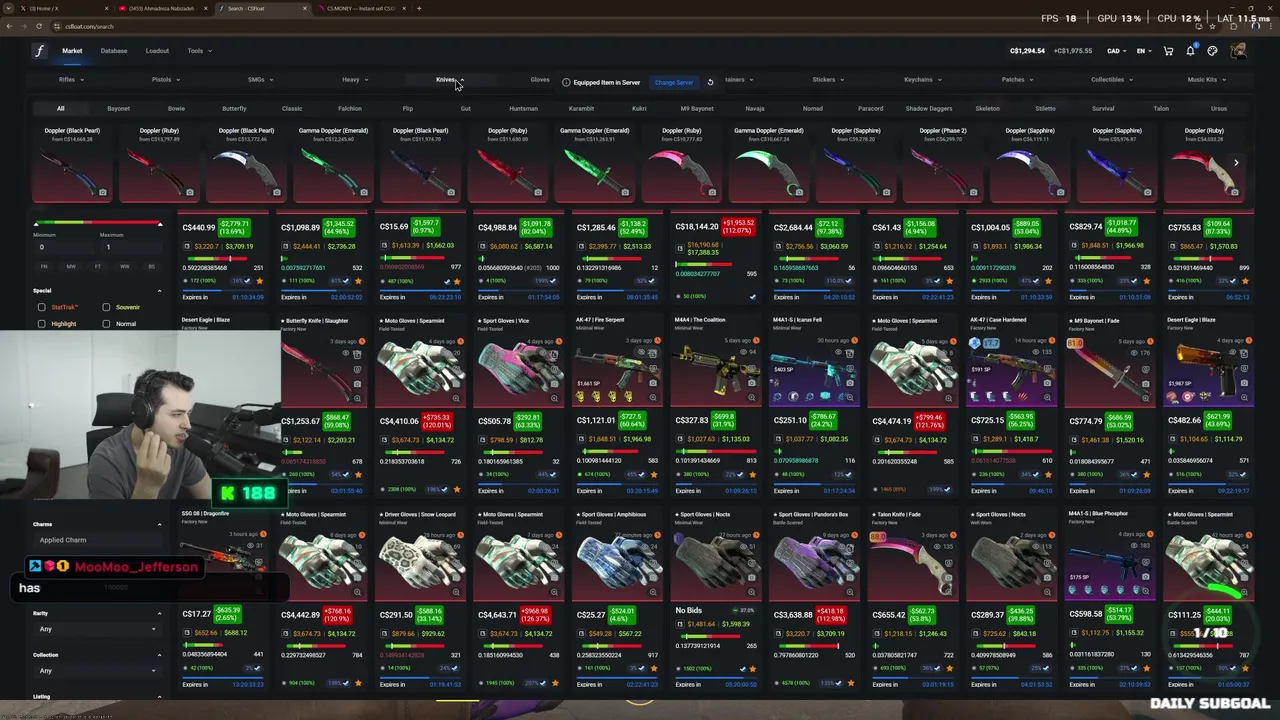Screen dimensions: 1280x720
Task: Expand the Rifles category dropdown
Action: [70, 79]
